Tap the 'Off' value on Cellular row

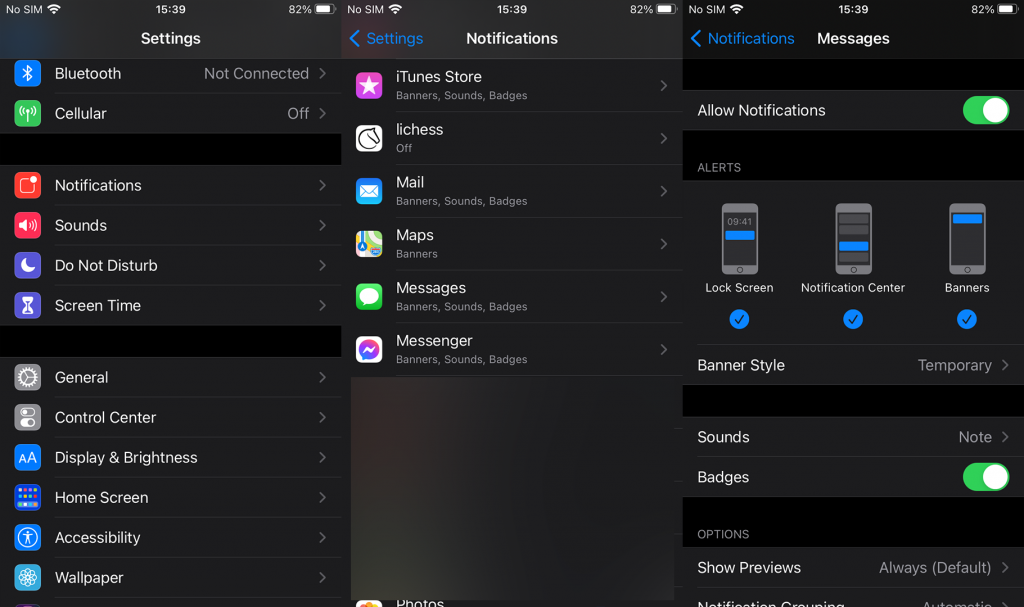point(298,114)
